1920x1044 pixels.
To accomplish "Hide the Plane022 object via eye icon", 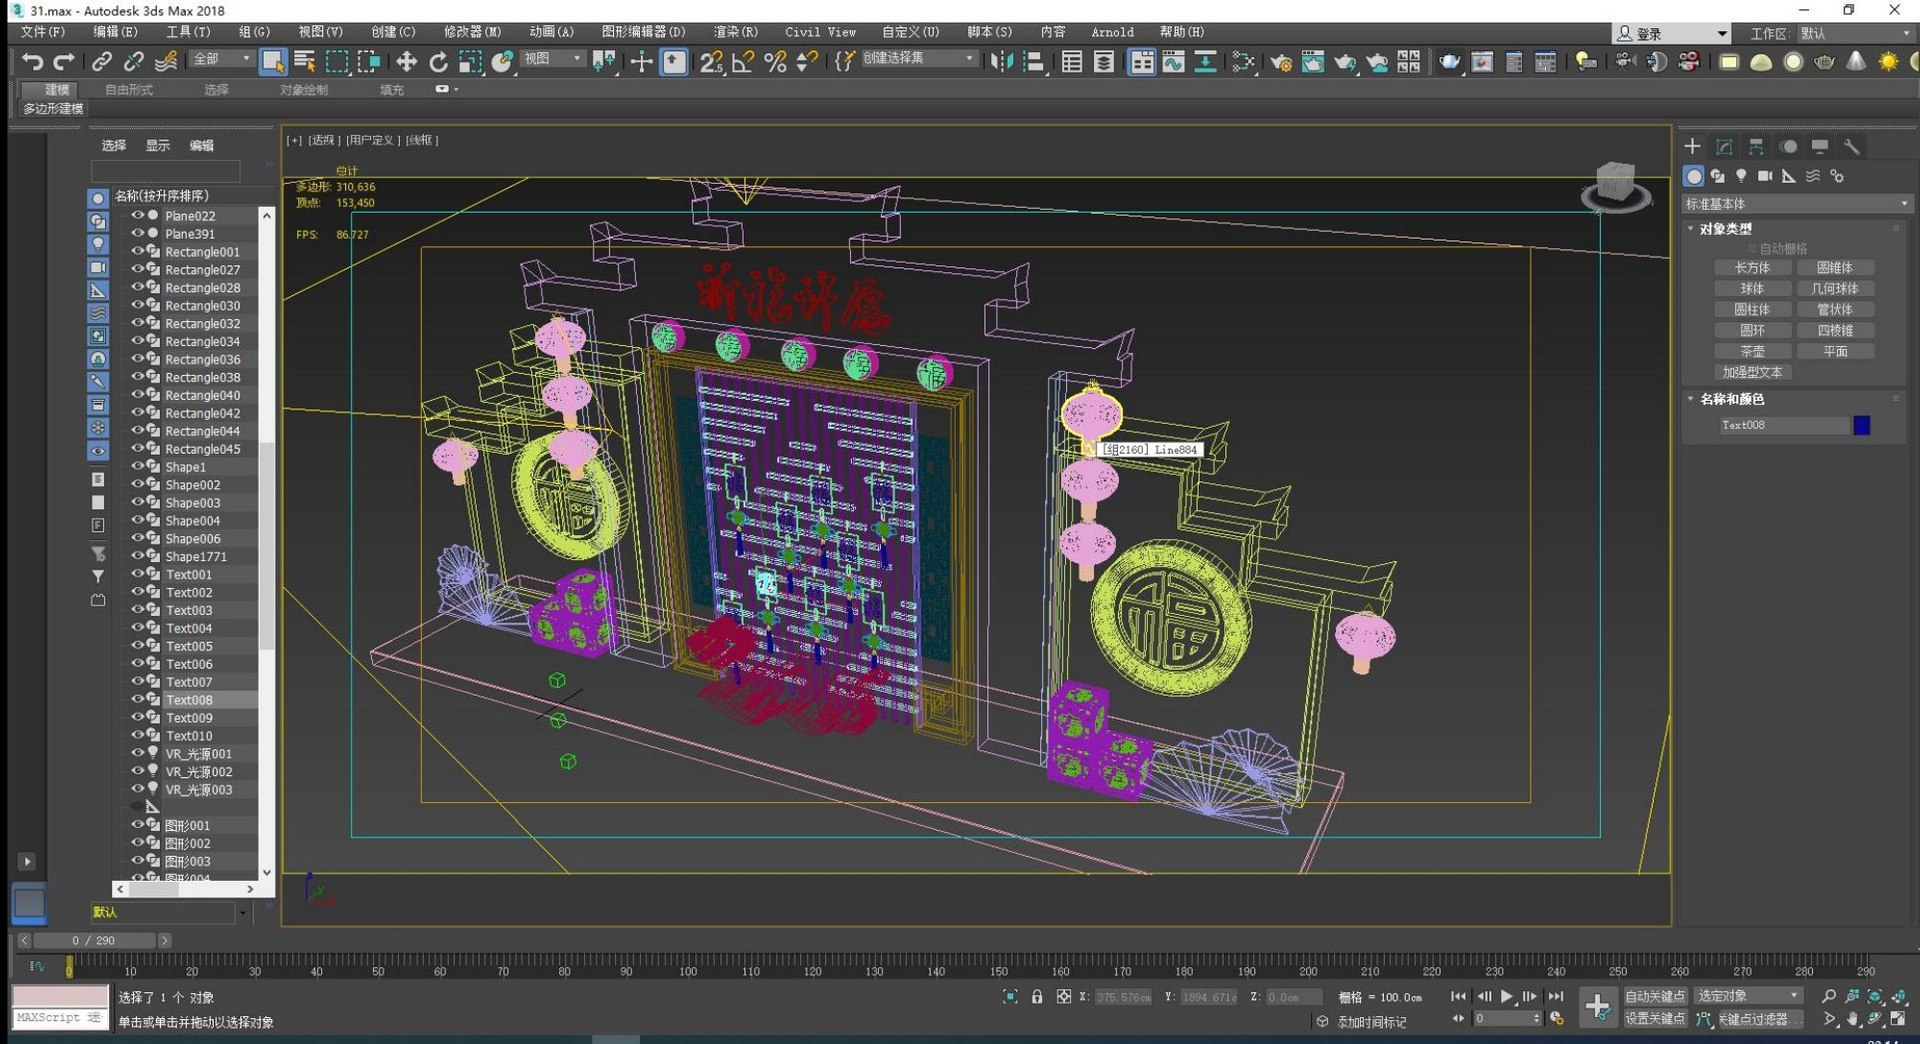I will (x=137, y=215).
